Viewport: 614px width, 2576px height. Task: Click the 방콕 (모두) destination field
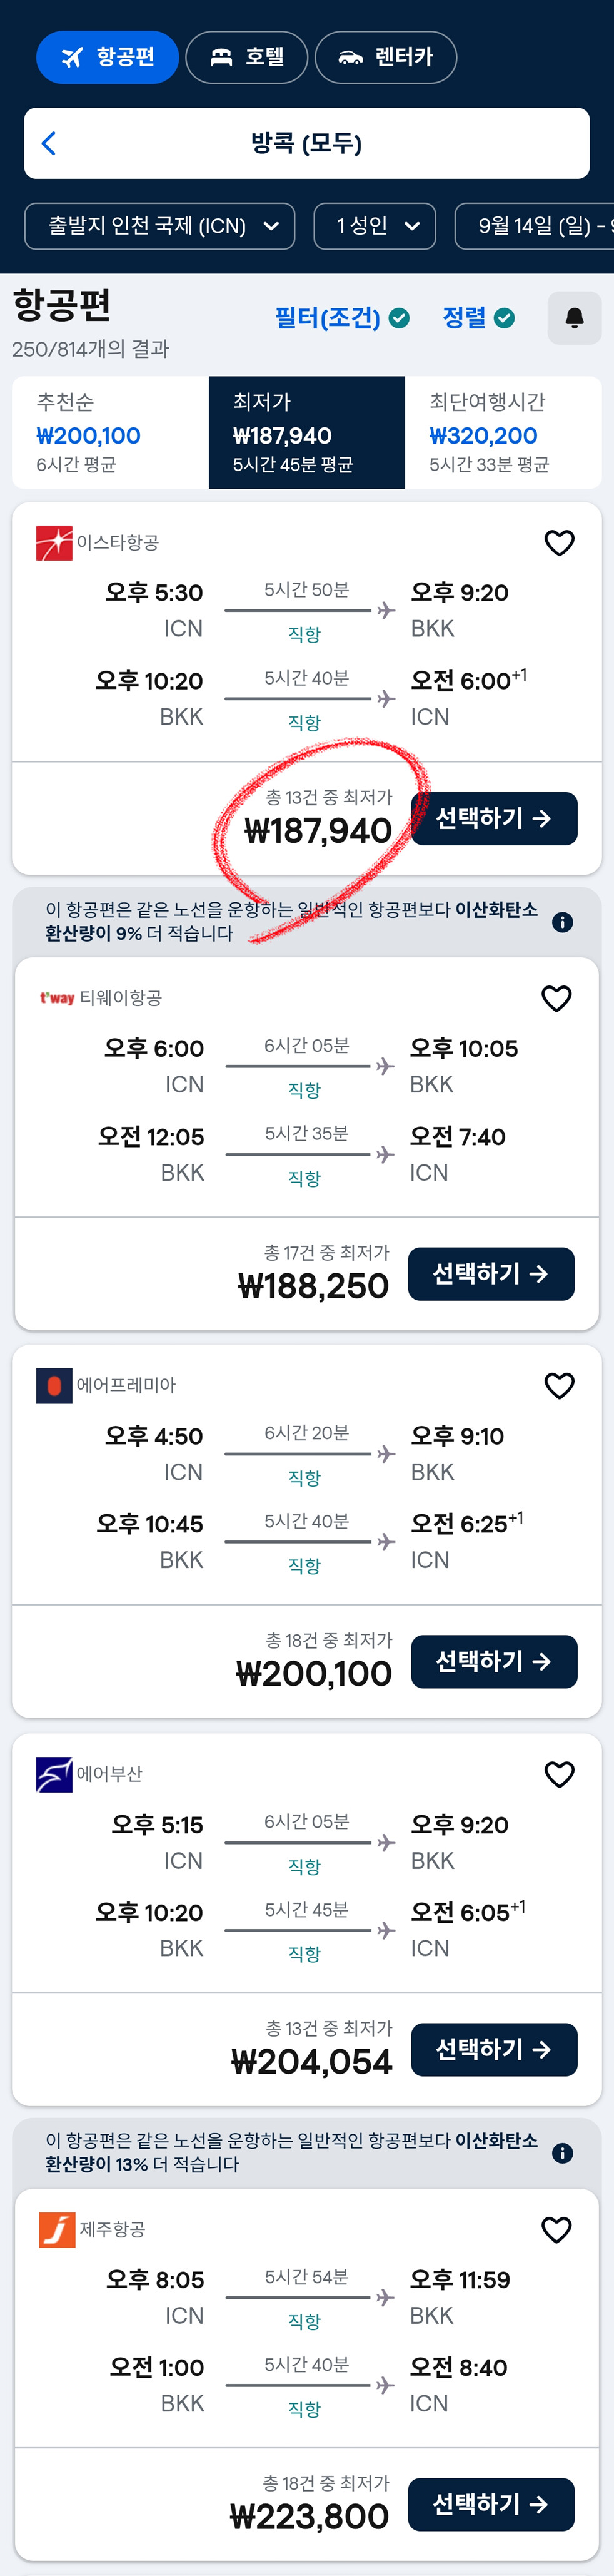pyautogui.click(x=307, y=143)
